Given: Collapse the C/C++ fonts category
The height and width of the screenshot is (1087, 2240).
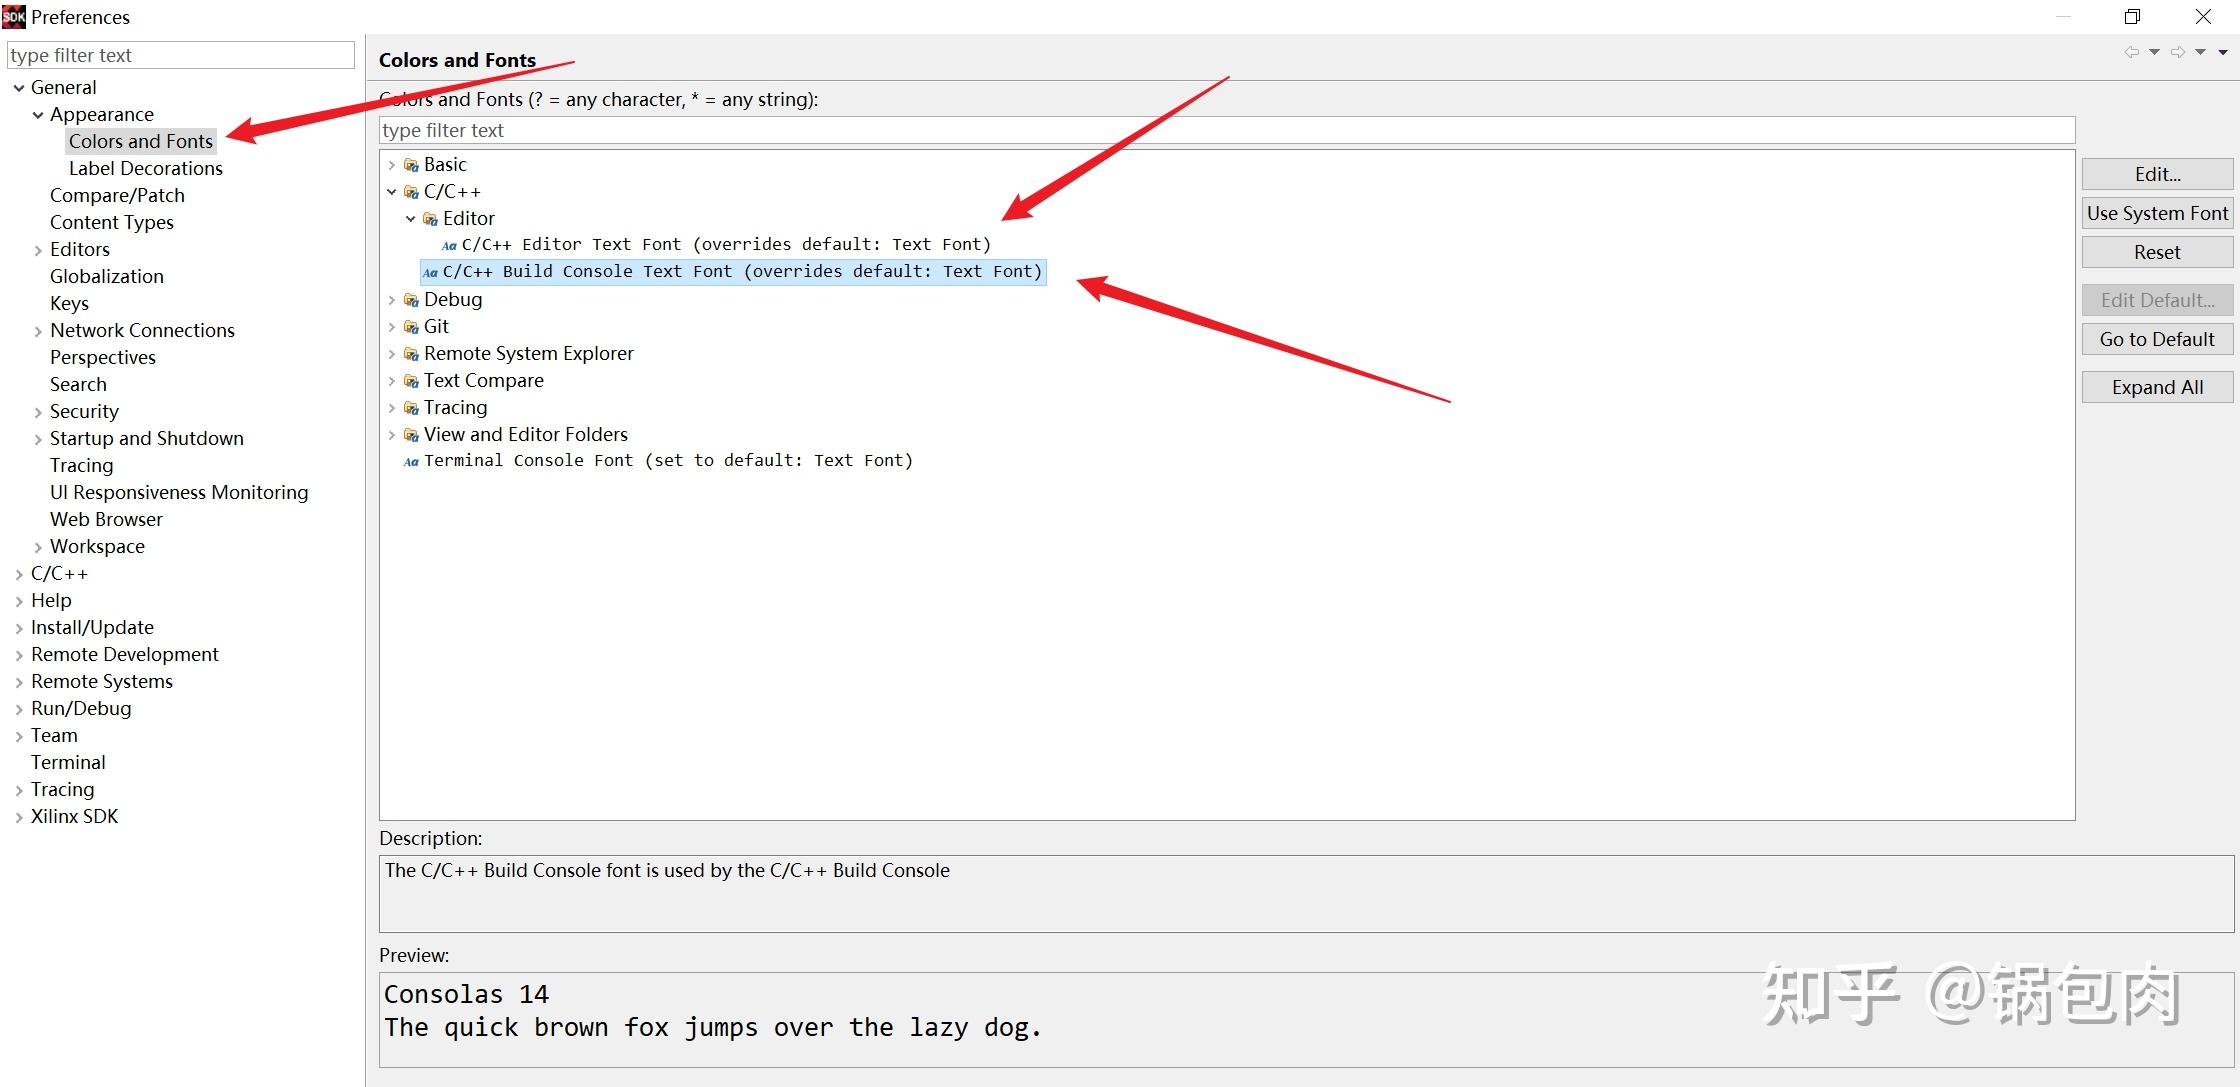Looking at the screenshot, I should (x=392, y=192).
